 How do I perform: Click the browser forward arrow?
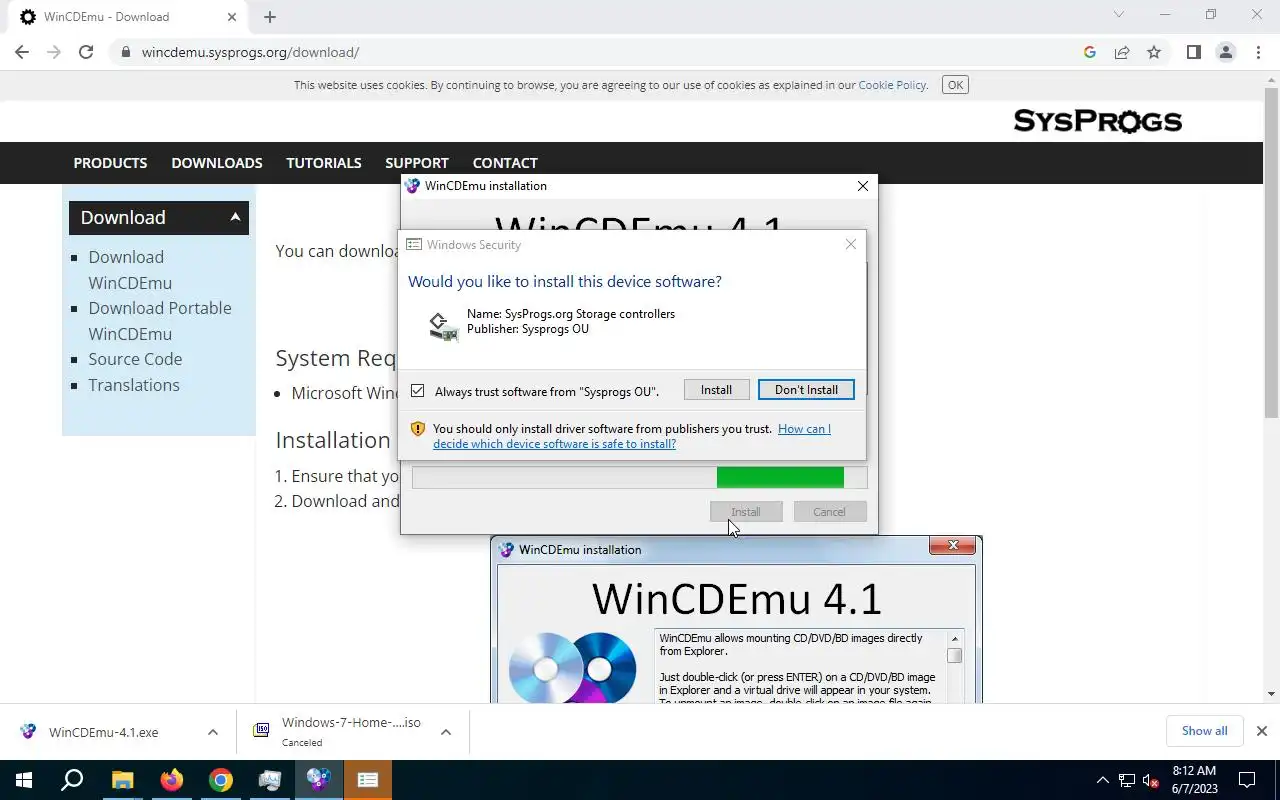click(54, 52)
